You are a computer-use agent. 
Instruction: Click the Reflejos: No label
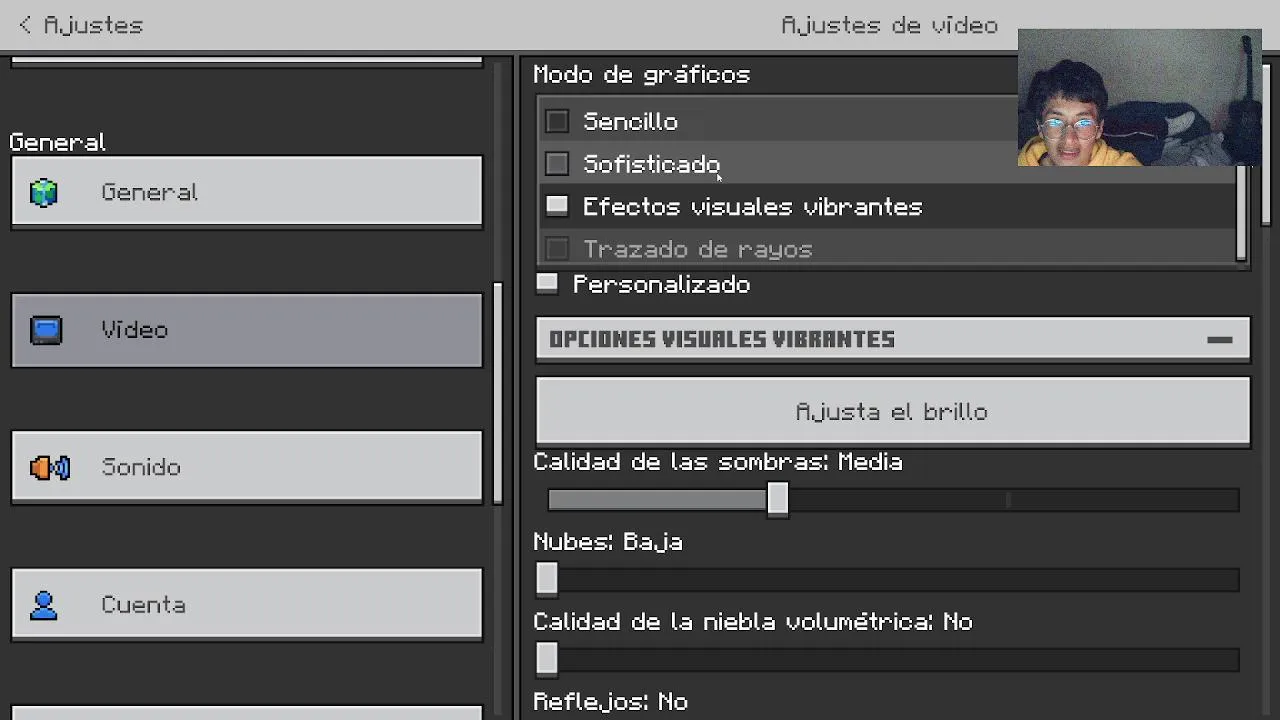(610, 702)
